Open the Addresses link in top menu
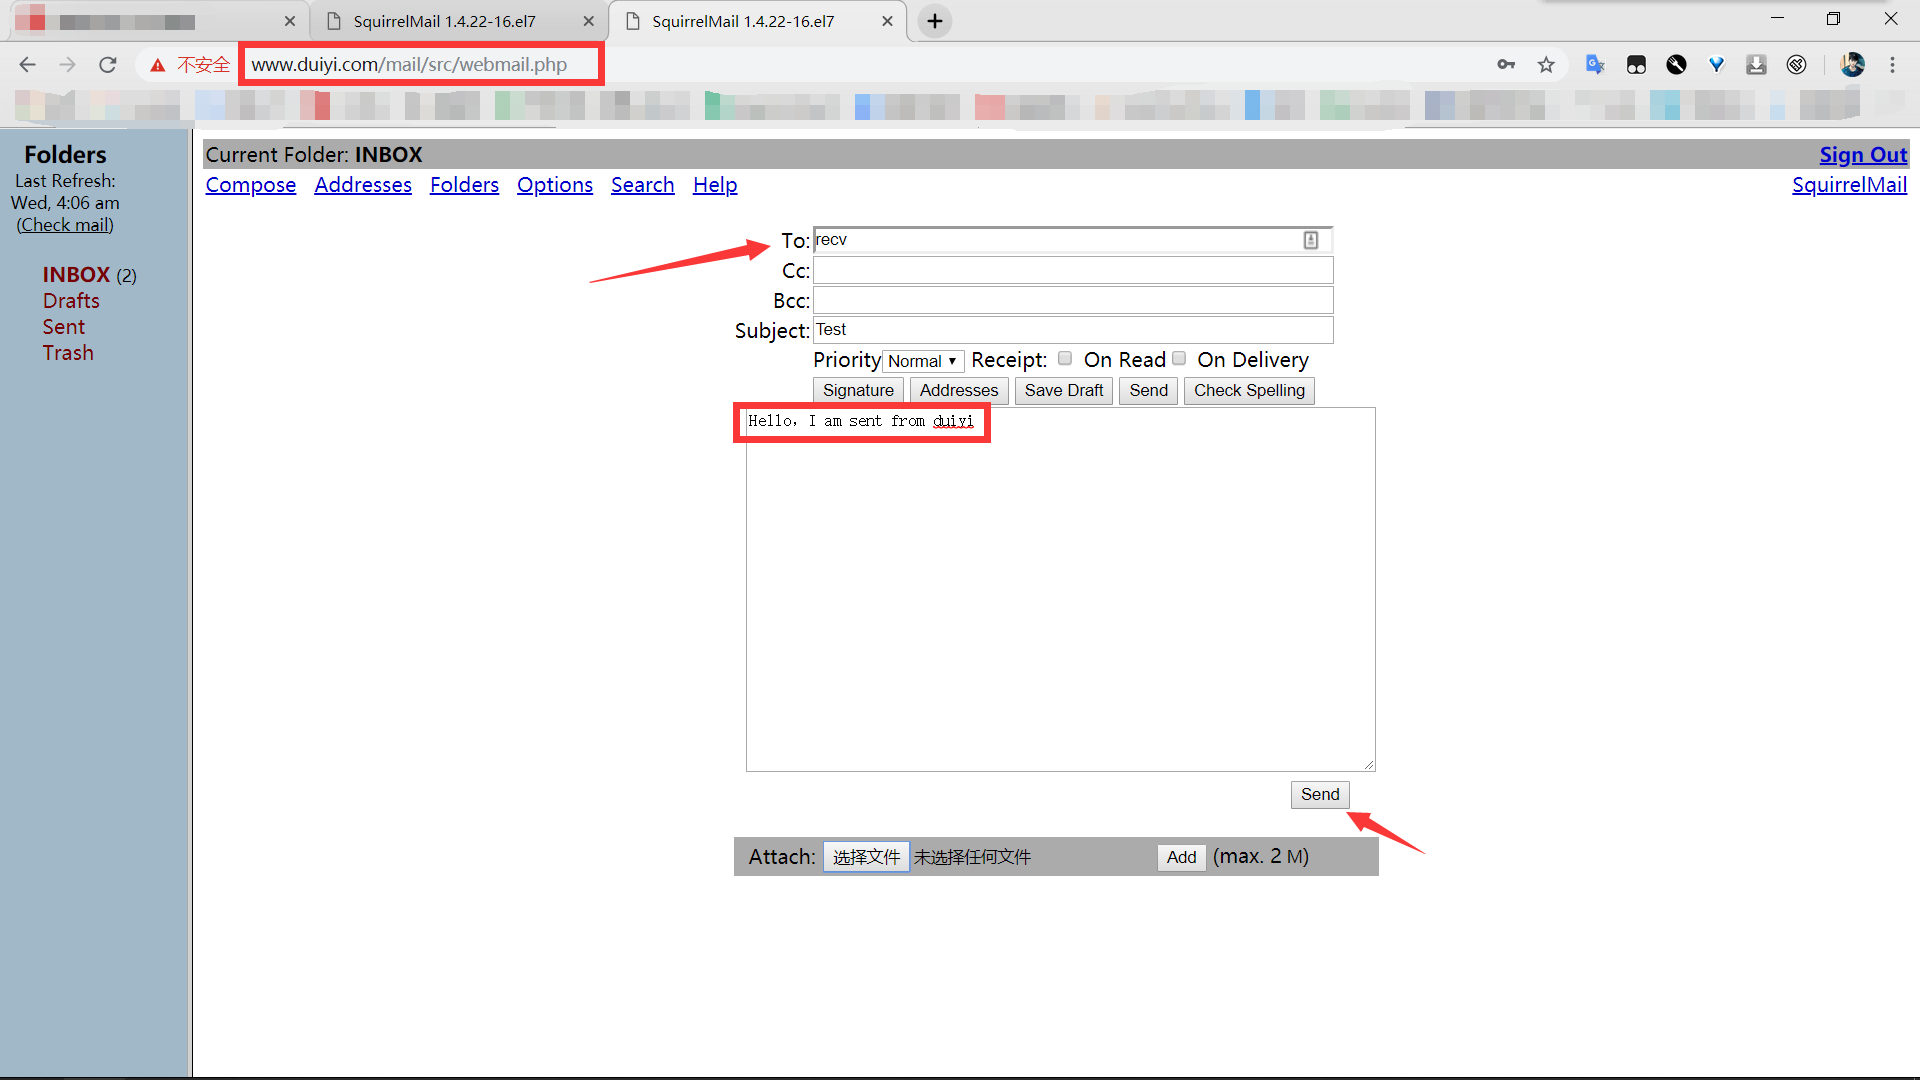The height and width of the screenshot is (1080, 1920). click(x=363, y=185)
